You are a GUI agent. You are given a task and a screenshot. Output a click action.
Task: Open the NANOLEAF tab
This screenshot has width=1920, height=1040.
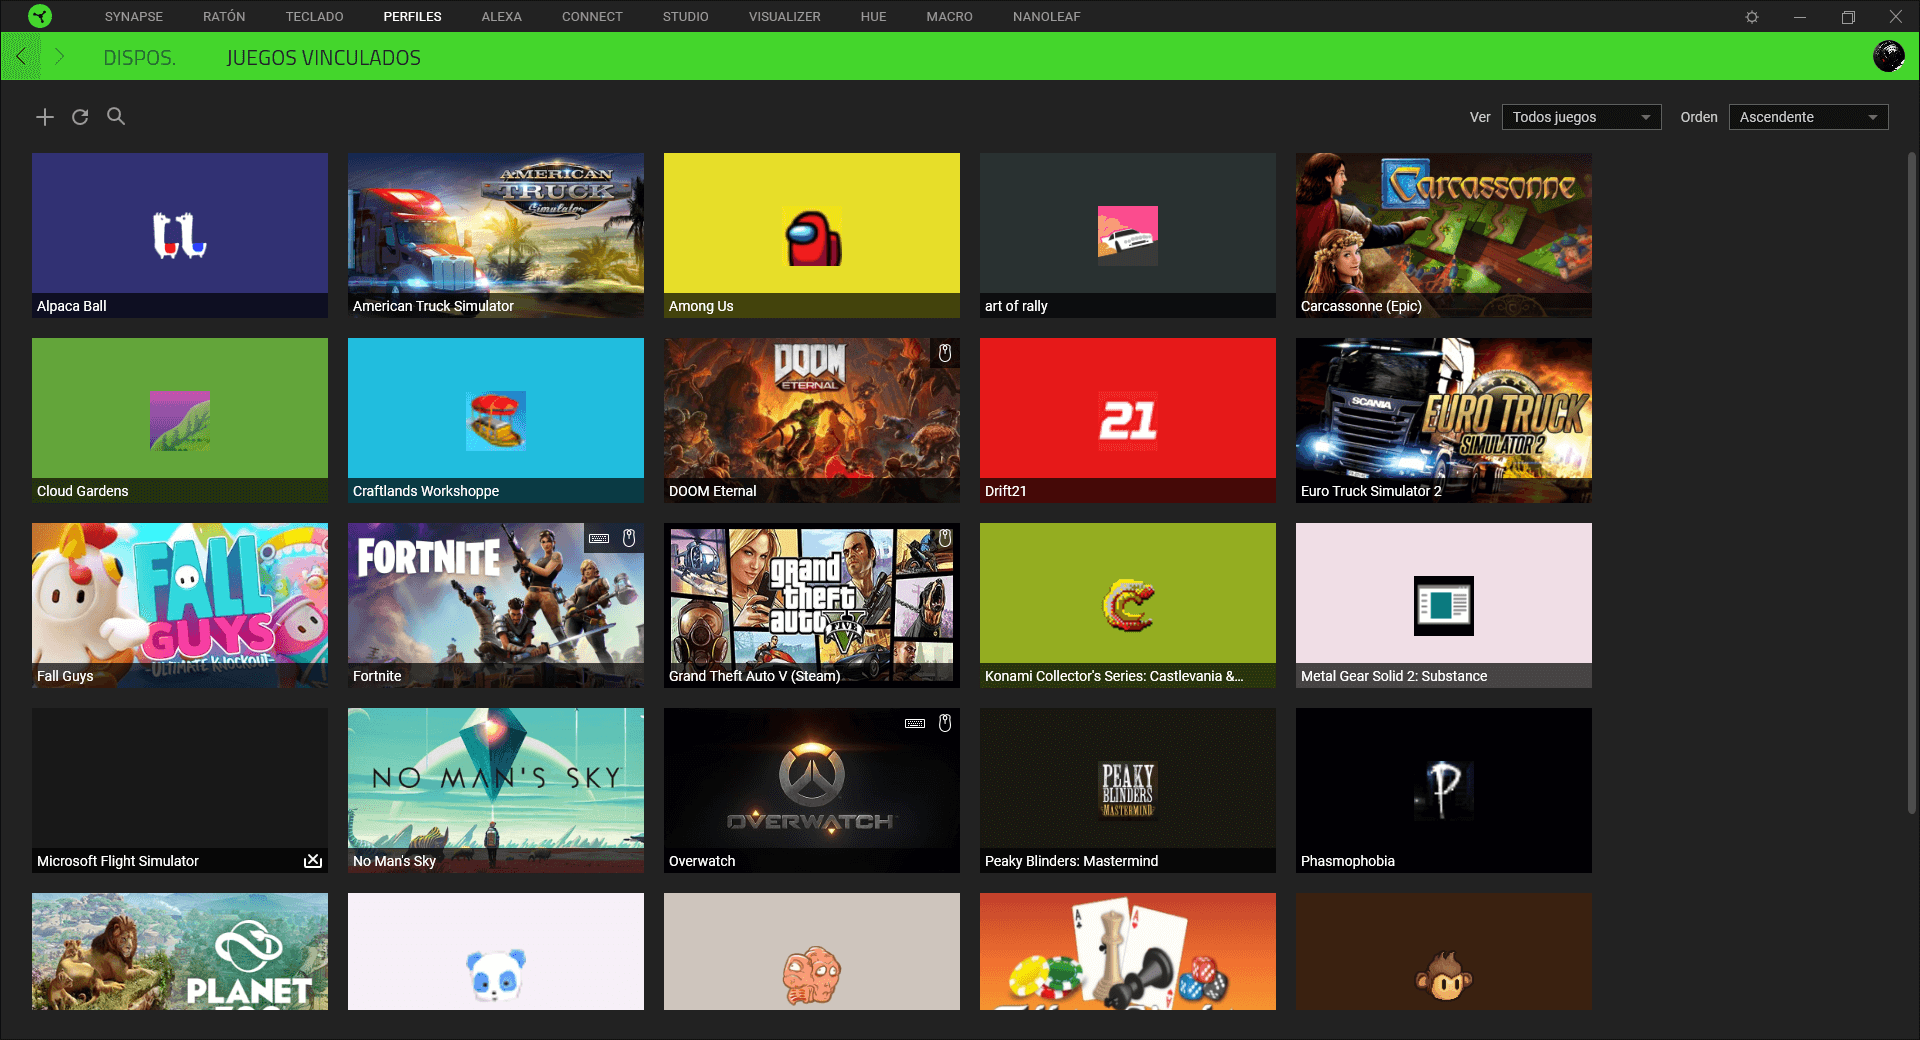pyautogui.click(x=1047, y=17)
